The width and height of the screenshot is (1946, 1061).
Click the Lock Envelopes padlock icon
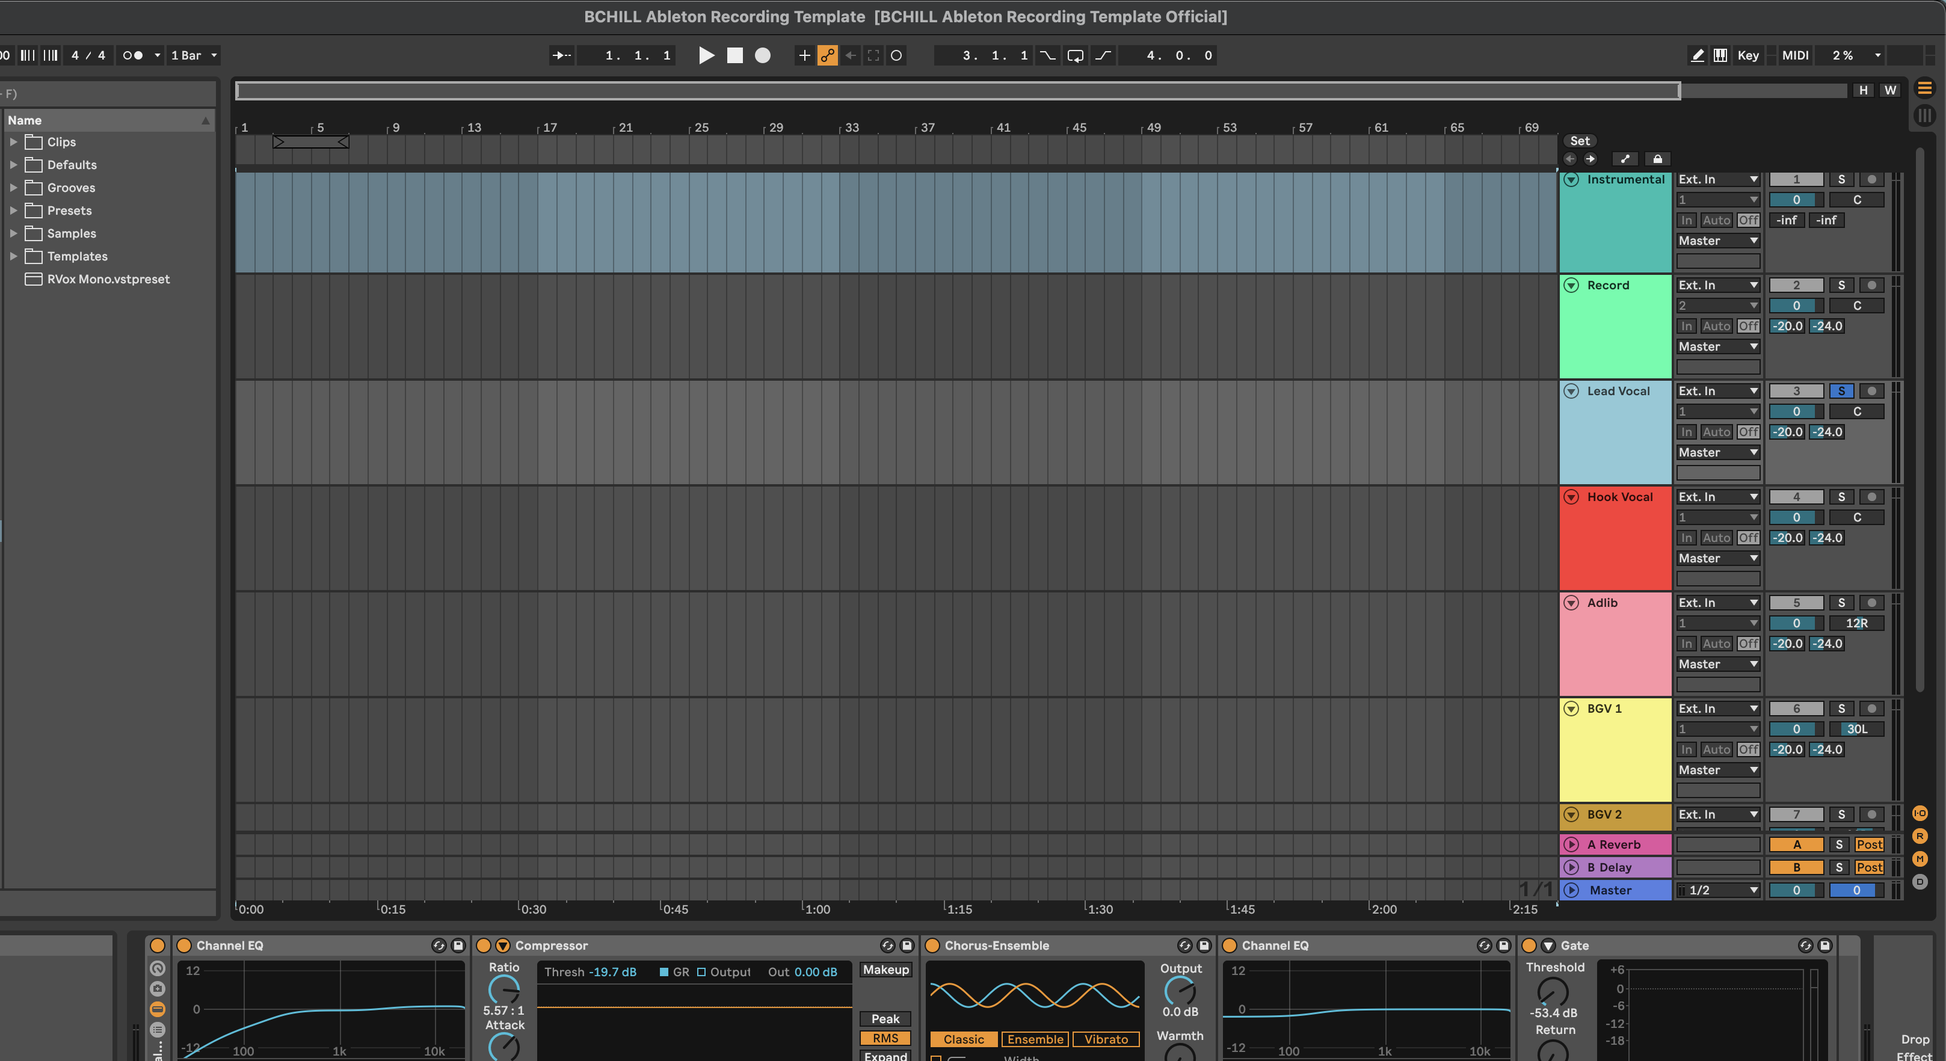coord(1657,159)
